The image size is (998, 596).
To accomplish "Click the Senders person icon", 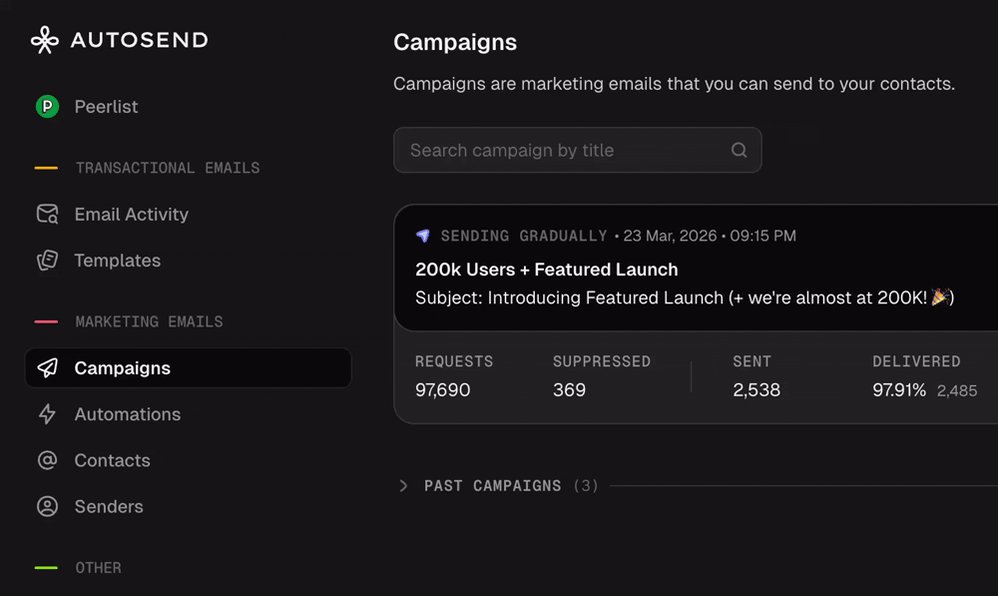I will (47, 506).
